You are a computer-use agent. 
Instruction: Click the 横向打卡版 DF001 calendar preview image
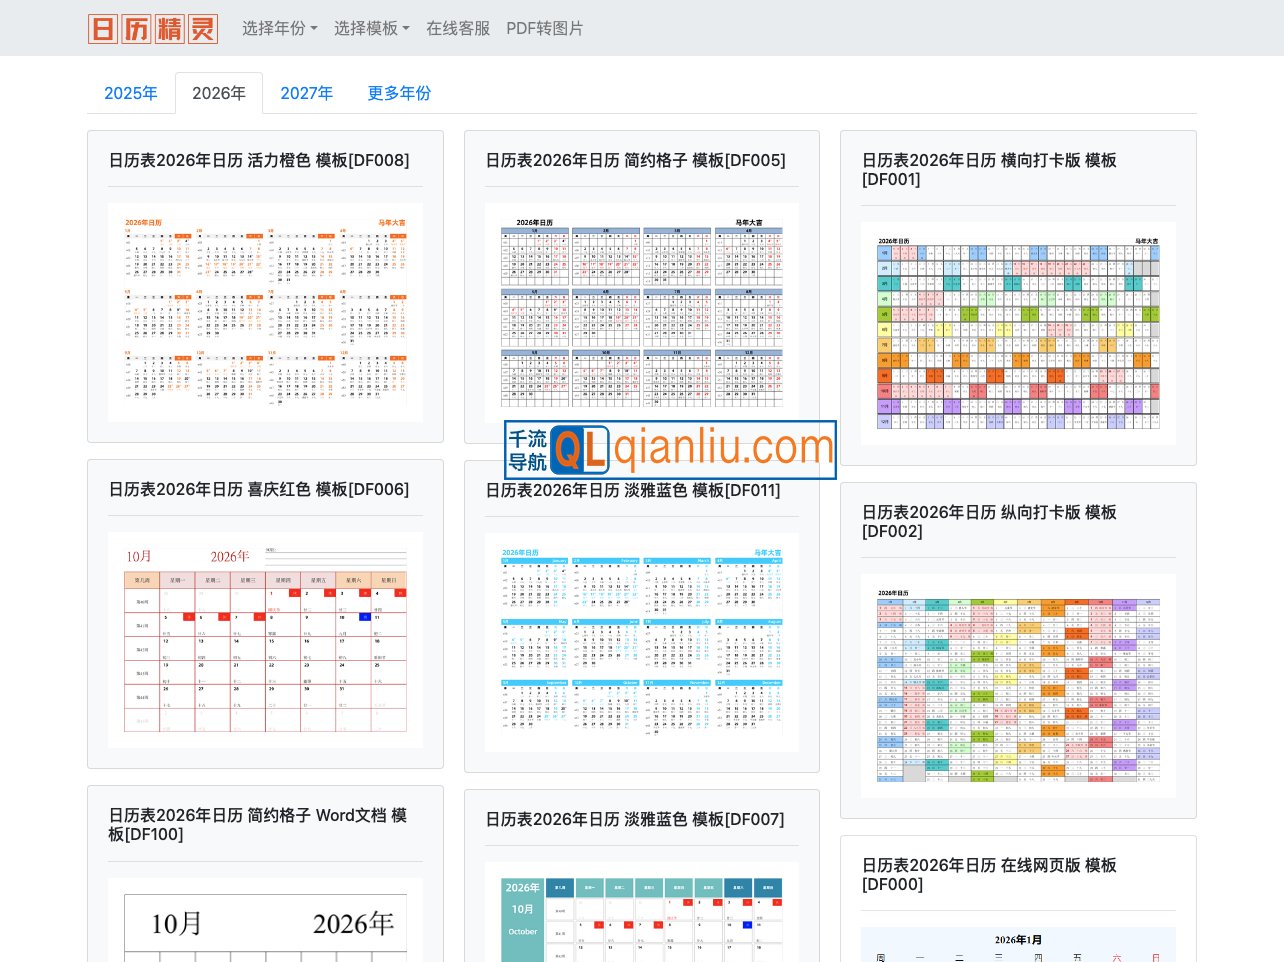(x=1018, y=333)
